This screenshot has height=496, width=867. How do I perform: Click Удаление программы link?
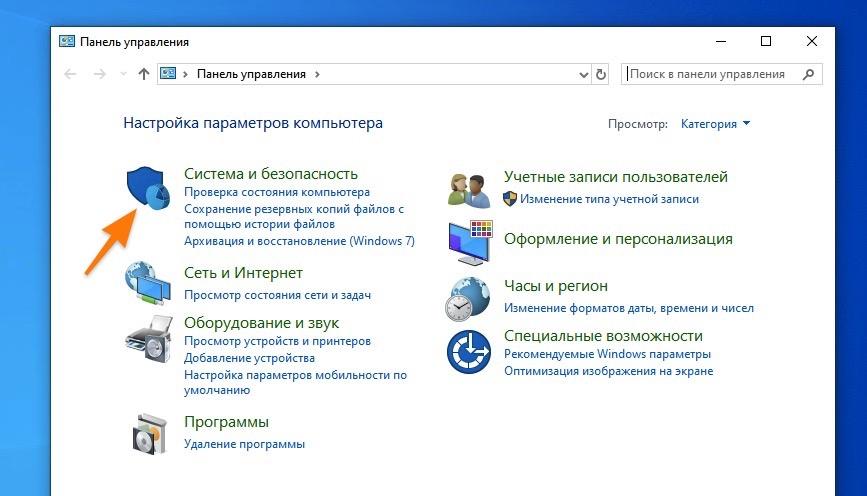pyautogui.click(x=244, y=444)
